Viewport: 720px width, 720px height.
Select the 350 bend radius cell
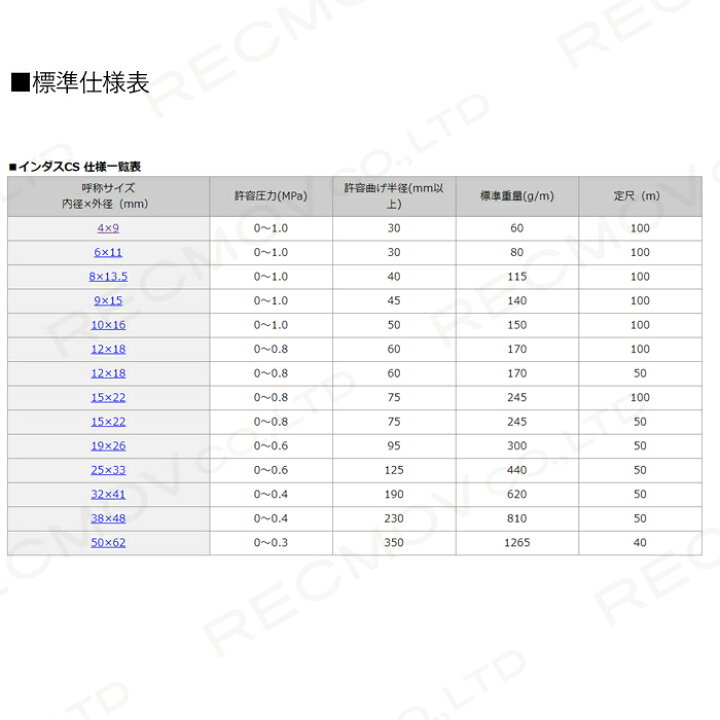tap(394, 543)
